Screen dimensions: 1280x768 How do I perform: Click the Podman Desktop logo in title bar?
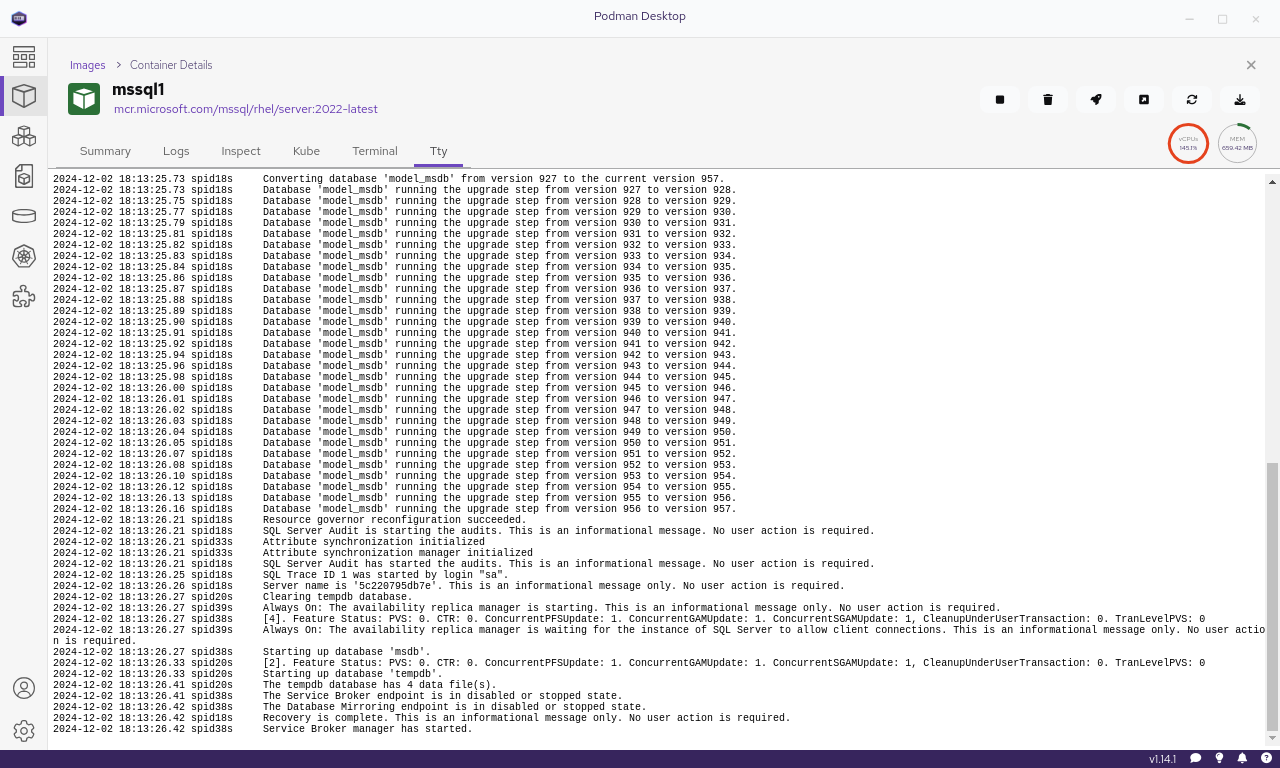click(19, 18)
